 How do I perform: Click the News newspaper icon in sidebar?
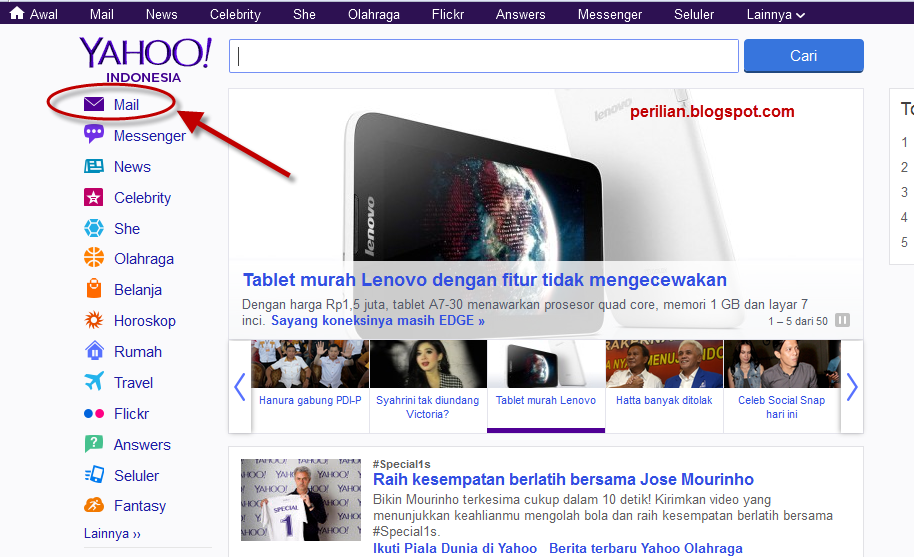point(94,167)
